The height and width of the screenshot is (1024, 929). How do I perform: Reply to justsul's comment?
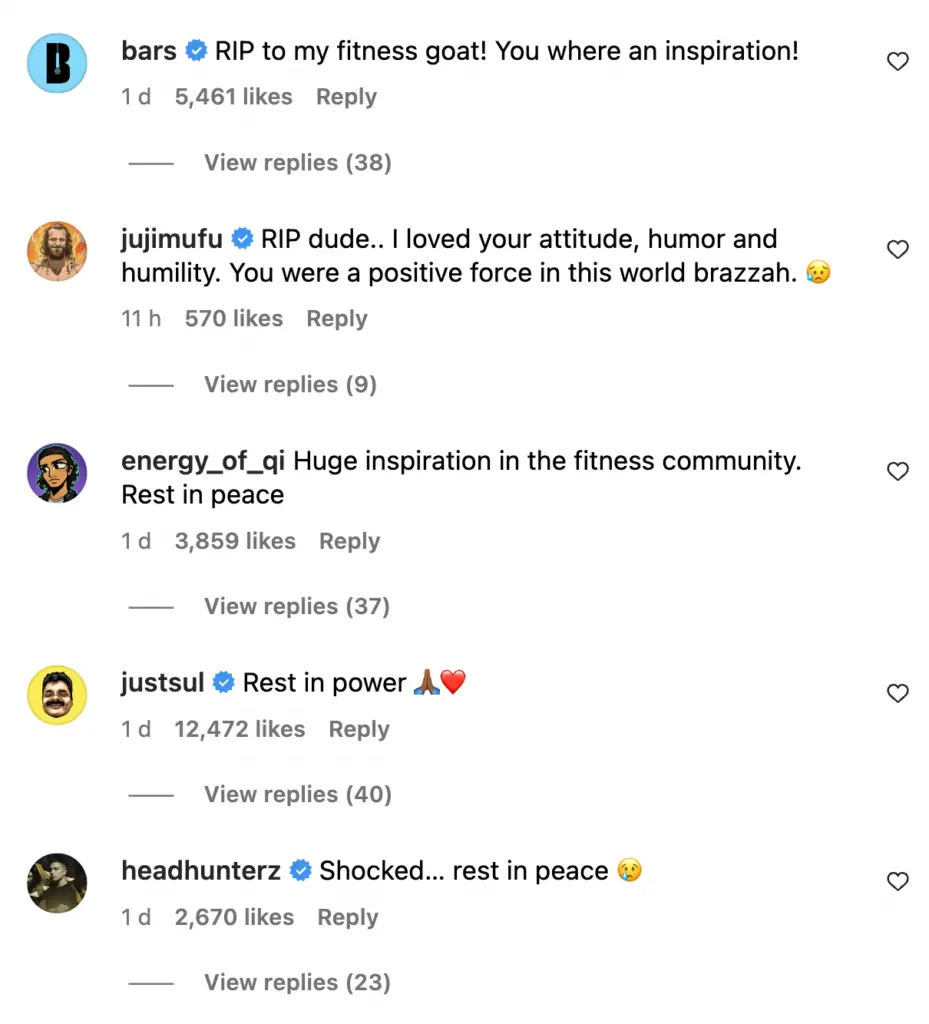tap(359, 729)
